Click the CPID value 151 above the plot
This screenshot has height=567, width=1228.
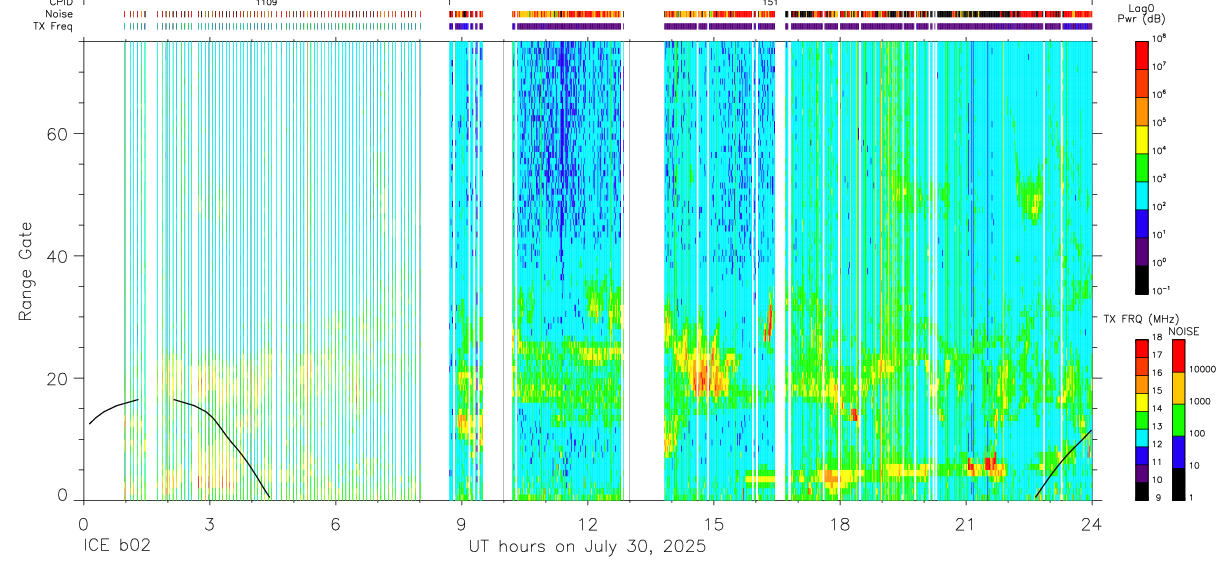(770, 3)
